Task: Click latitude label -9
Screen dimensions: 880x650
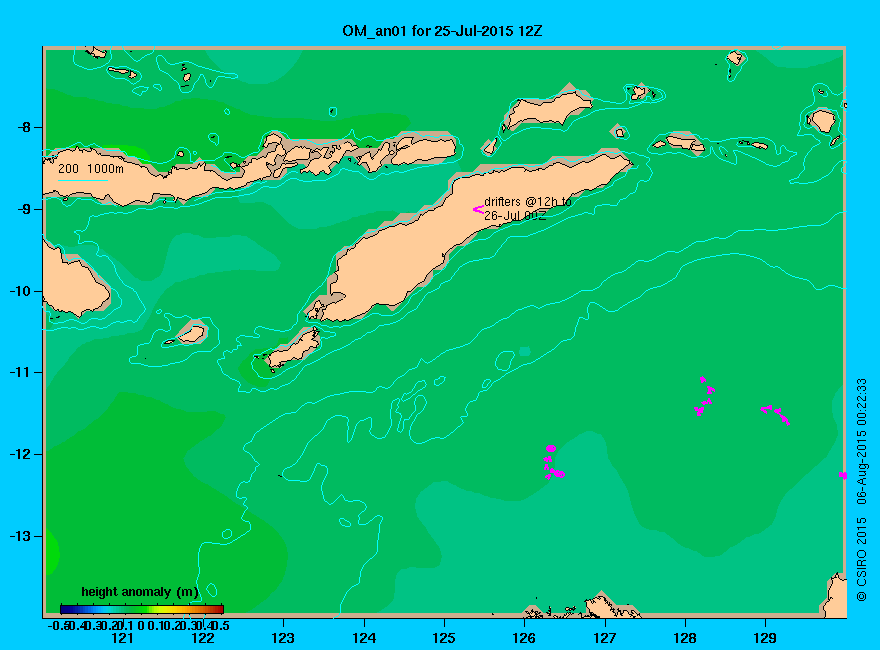Action: pyautogui.click(x=25, y=209)
